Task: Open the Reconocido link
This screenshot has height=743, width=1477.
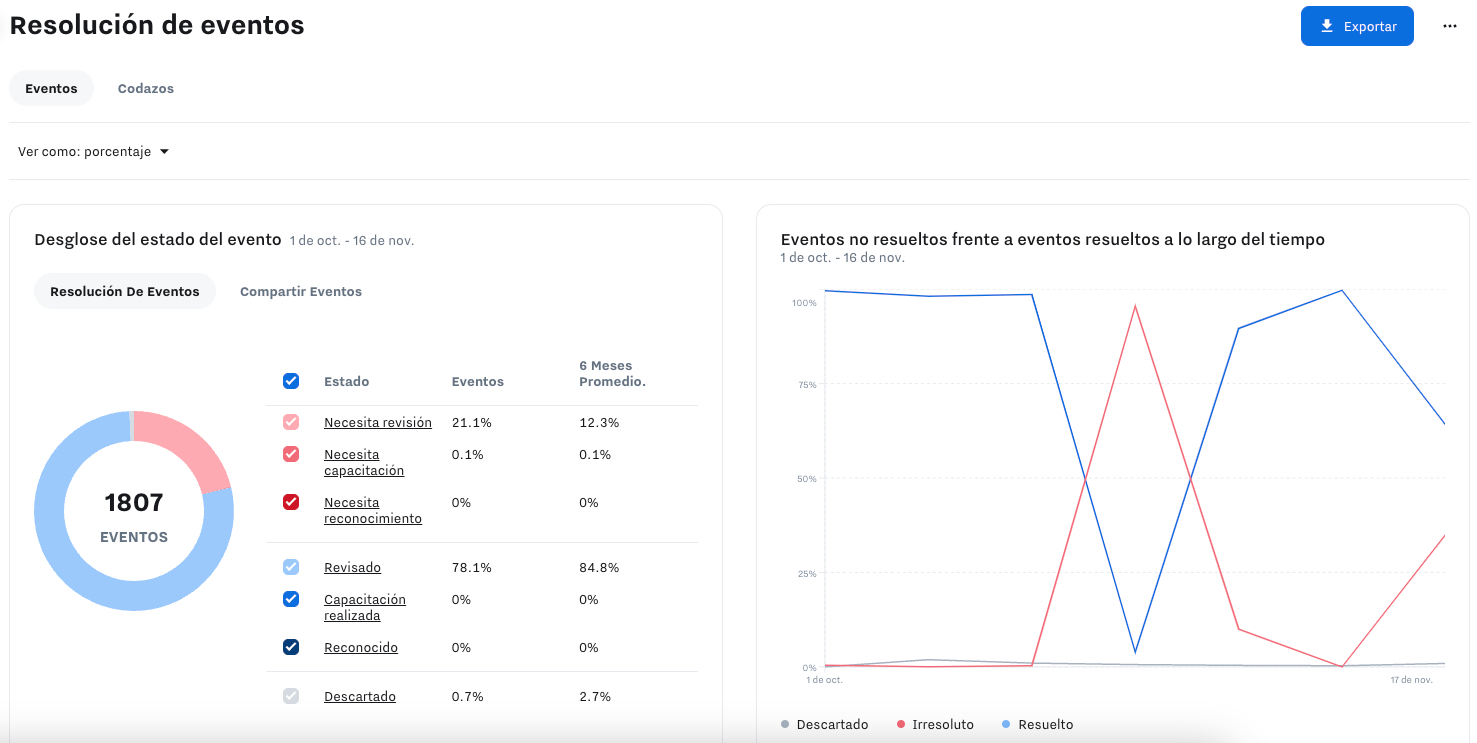Action: click(361, 647)
